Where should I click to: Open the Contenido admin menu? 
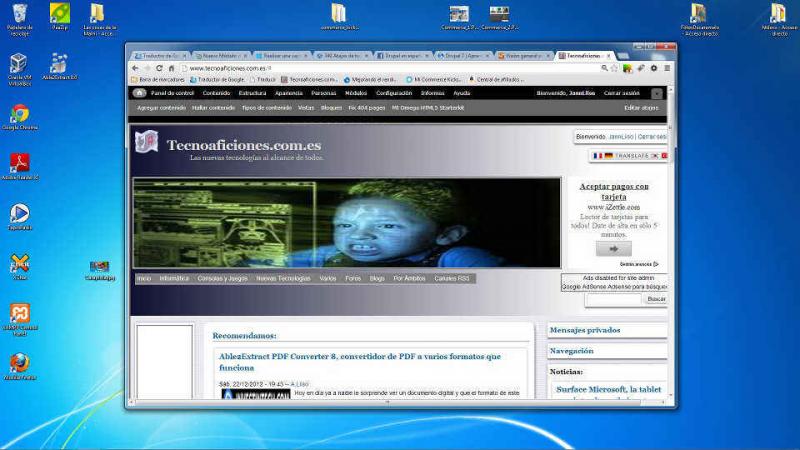pos(216,93)
